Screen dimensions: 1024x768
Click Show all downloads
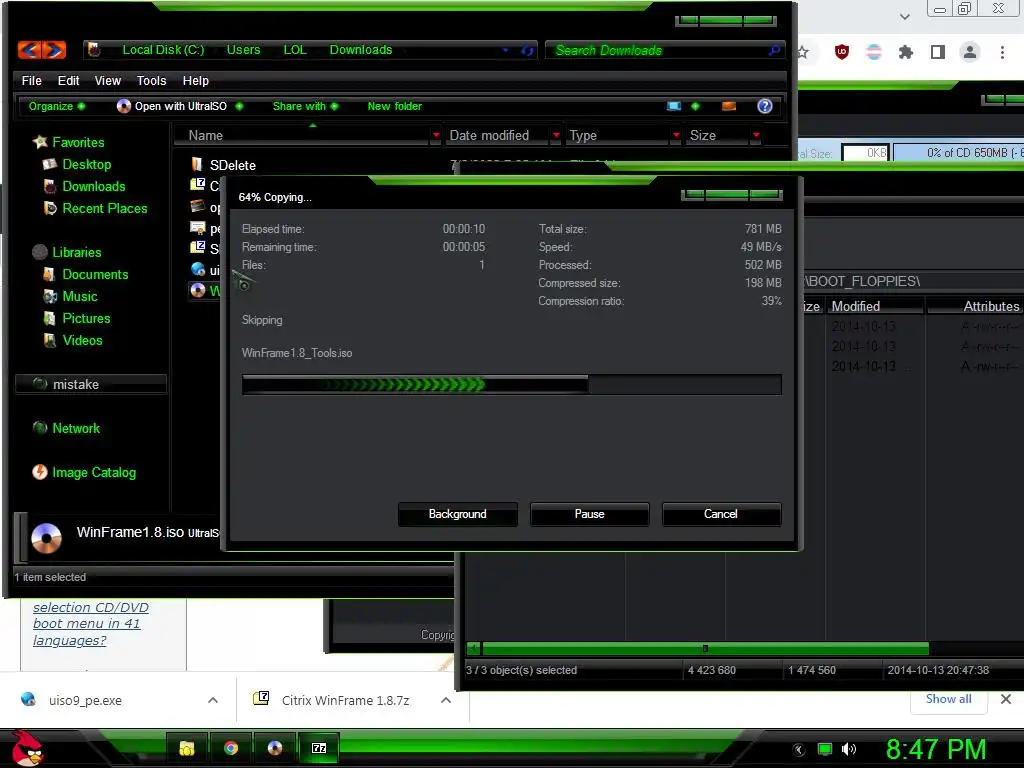click(x=948, y=699)
